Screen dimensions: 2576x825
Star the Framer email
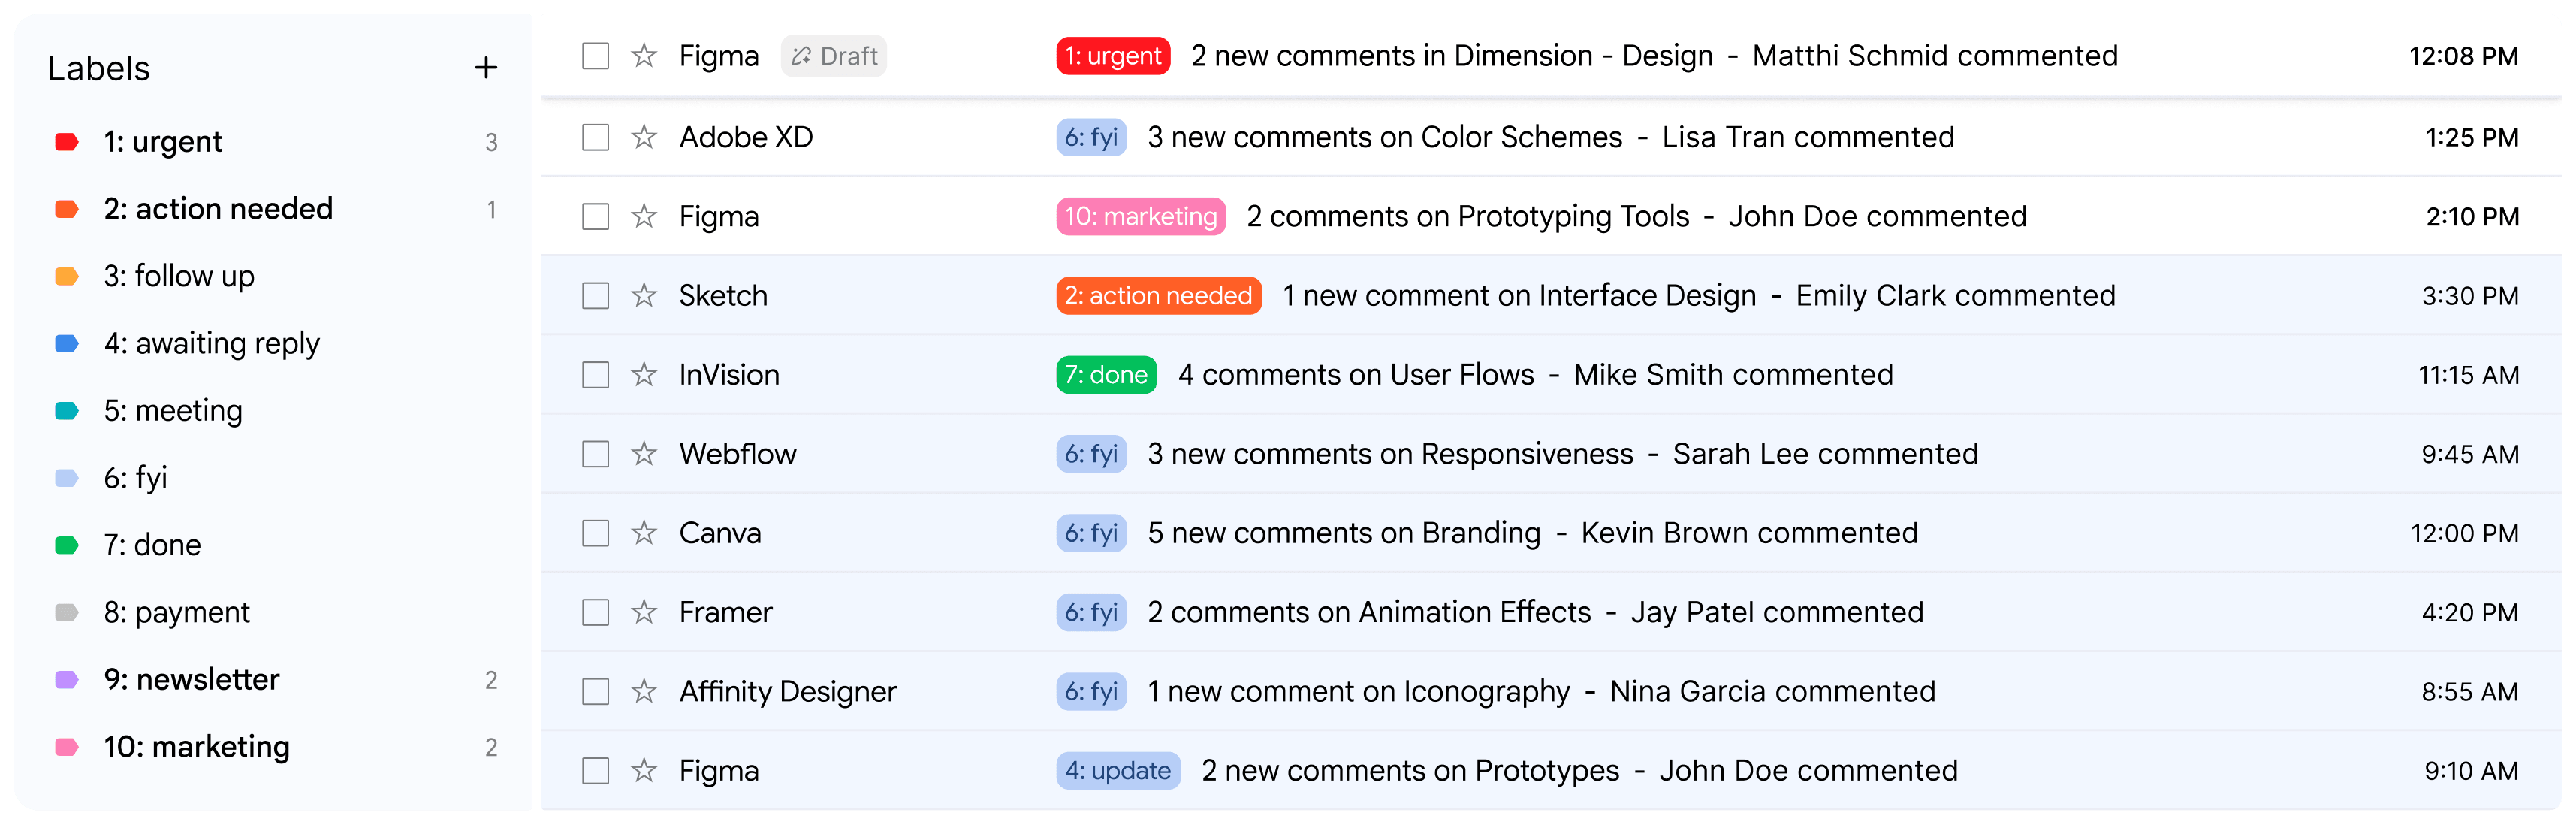[x=643, y=612]
